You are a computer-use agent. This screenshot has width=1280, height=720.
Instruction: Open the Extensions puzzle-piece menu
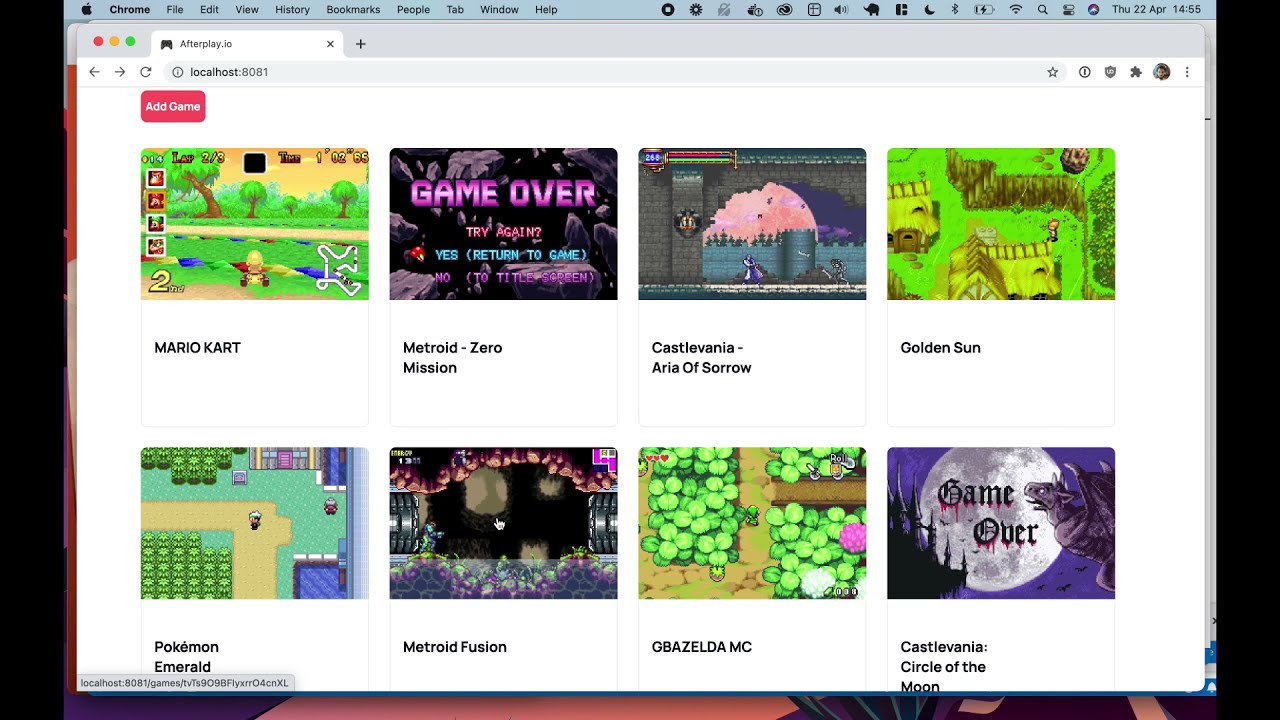[1136, 72]
